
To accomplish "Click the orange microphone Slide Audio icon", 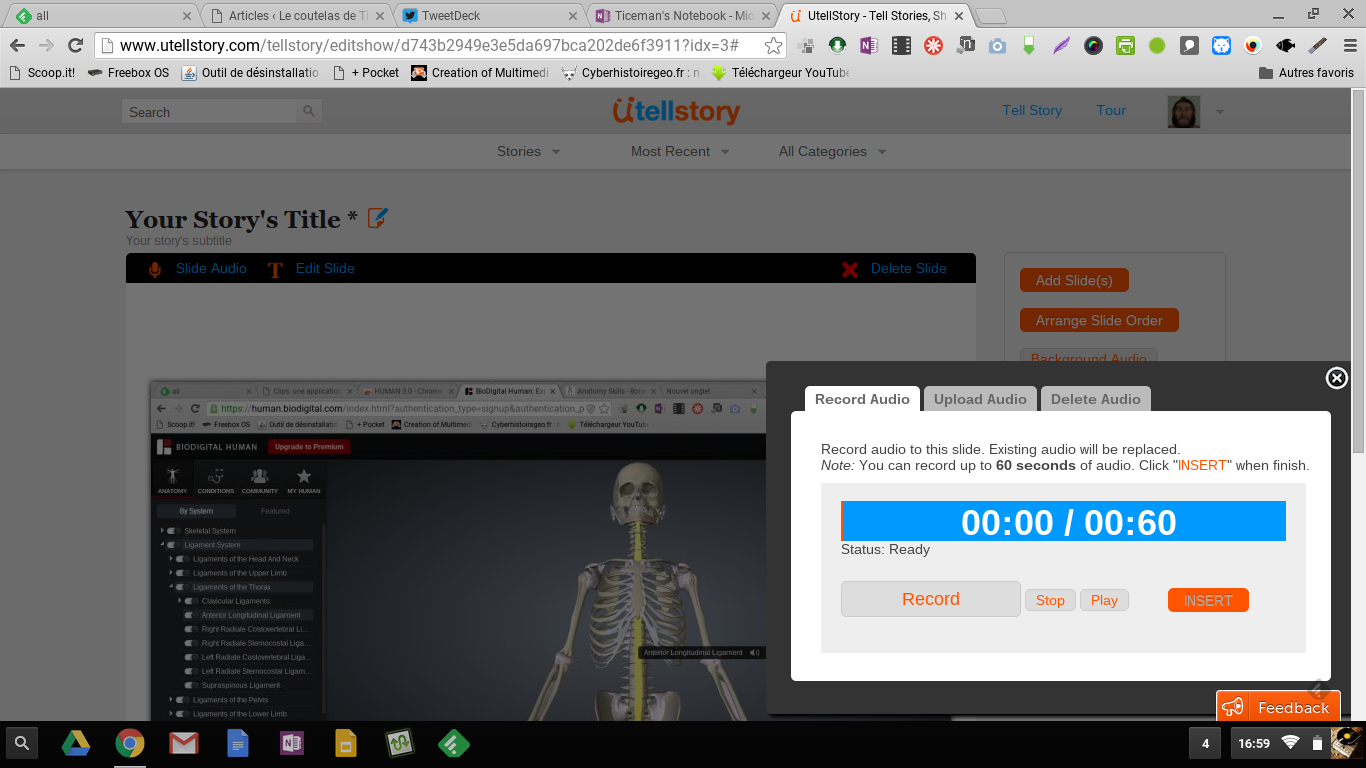I will (154, 269).
